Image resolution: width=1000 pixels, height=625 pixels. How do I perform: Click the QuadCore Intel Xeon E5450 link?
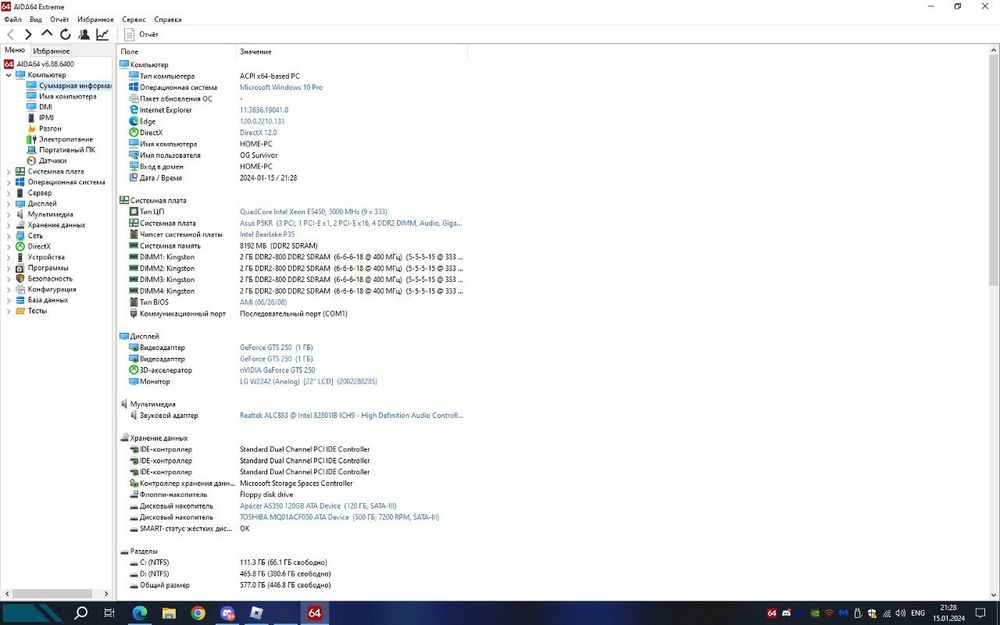[x=313, y=212]
